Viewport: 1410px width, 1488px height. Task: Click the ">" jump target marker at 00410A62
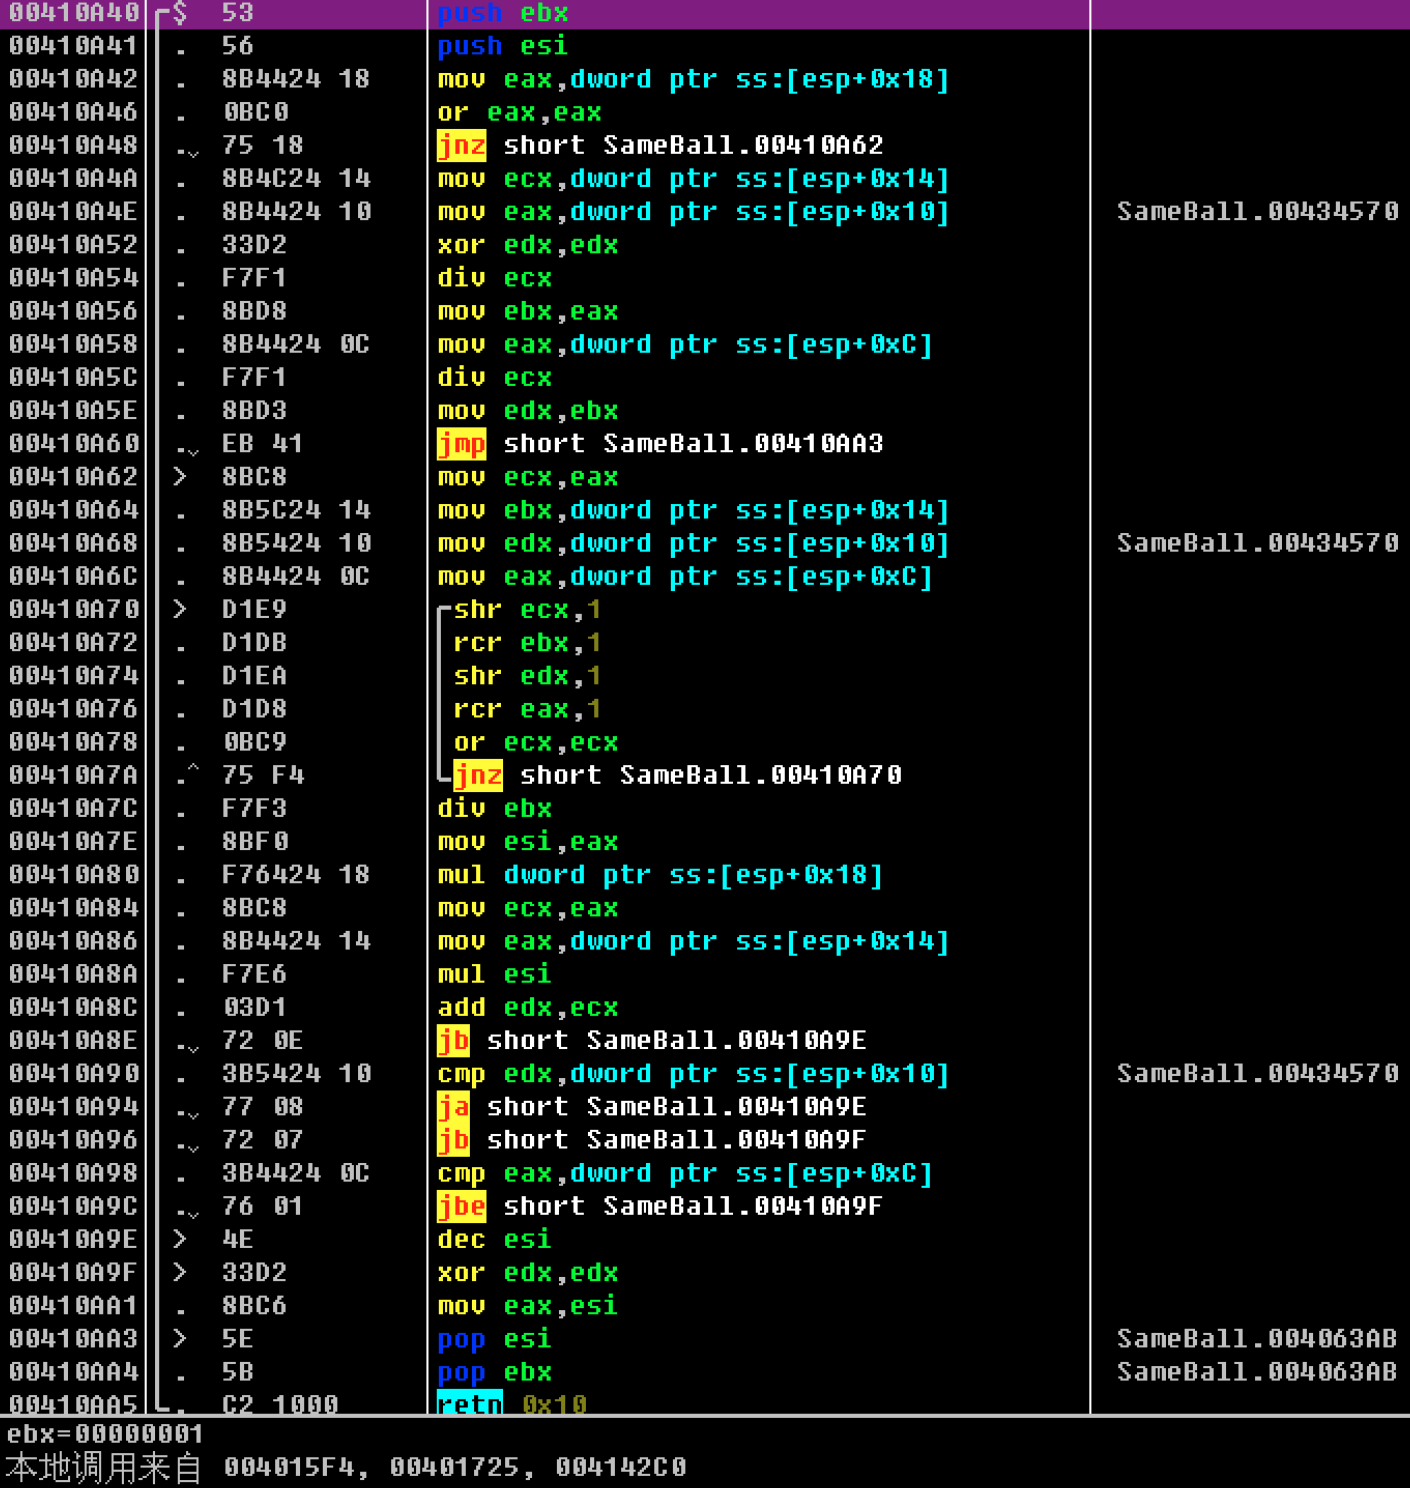[180, 477]
